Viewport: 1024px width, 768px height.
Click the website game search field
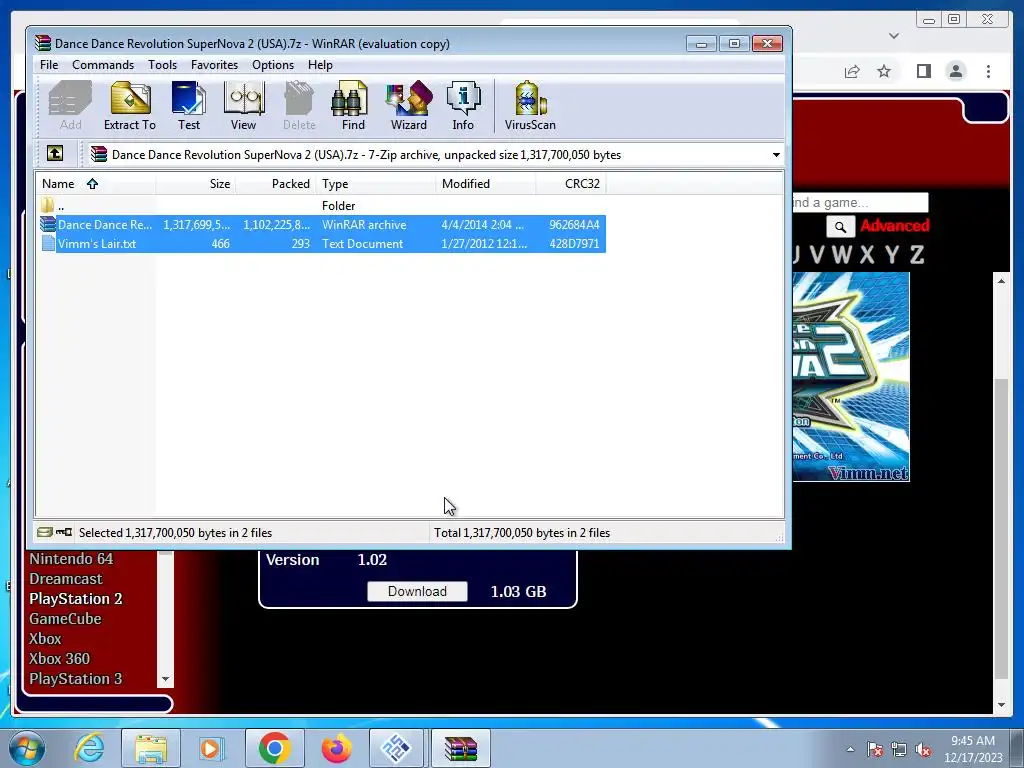click(860, 202)
